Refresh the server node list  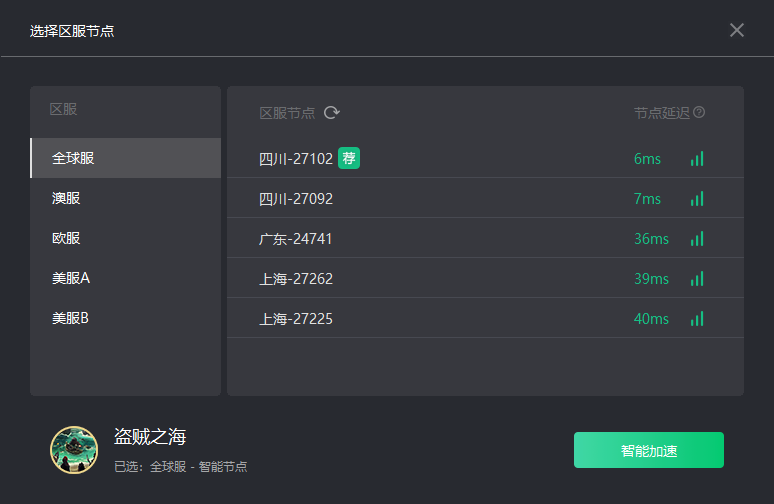tap(332, 112)
